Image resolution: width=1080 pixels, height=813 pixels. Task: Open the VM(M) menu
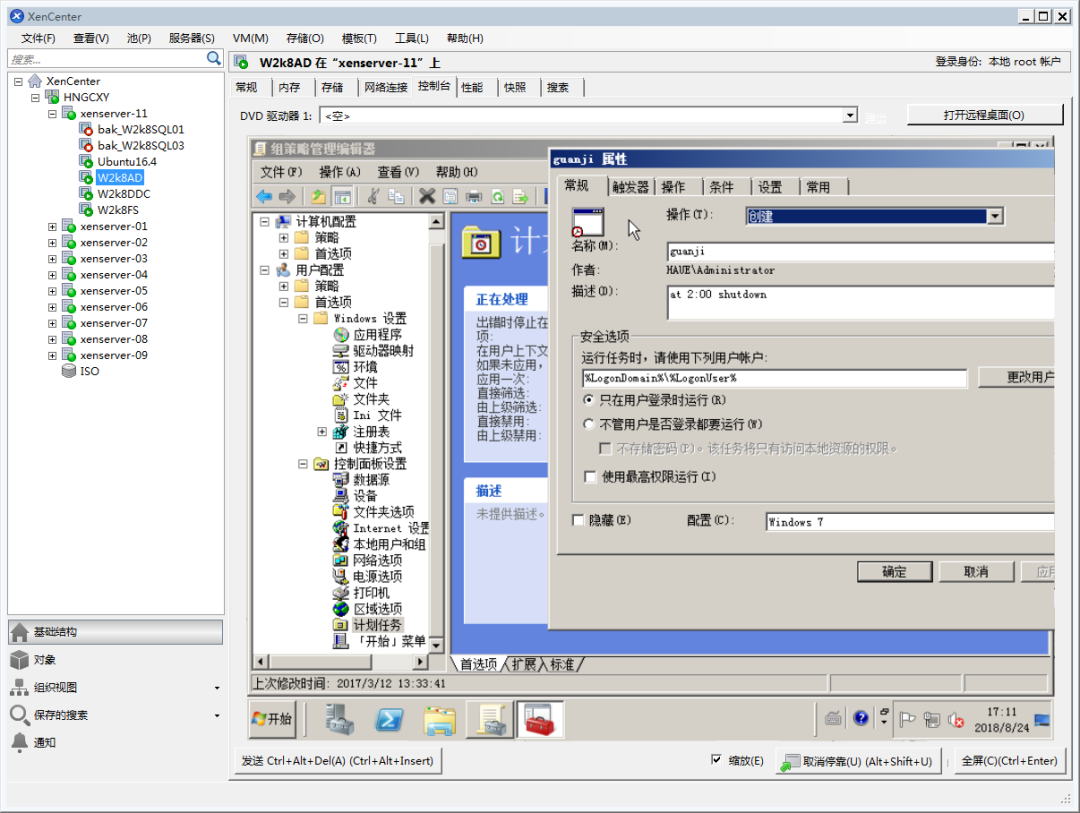[x=250, y=39]
